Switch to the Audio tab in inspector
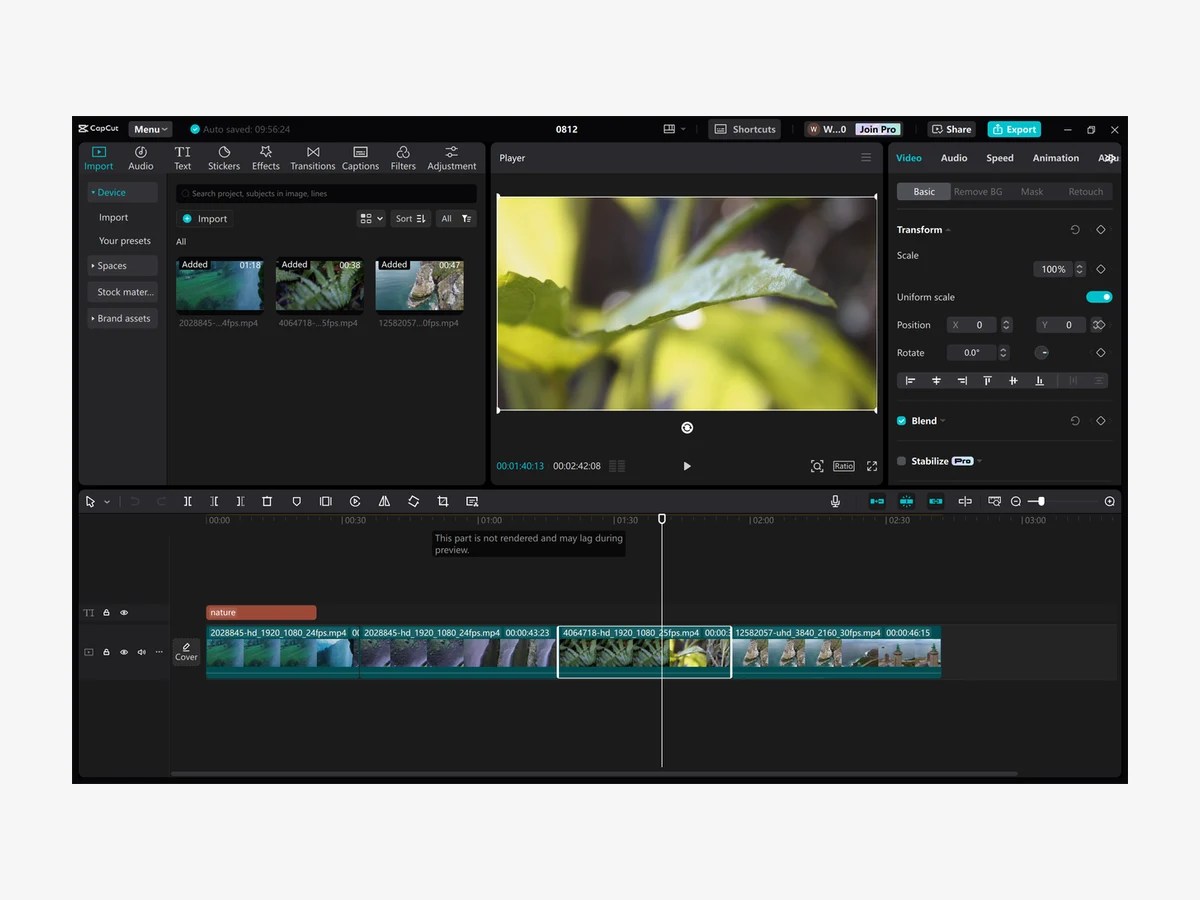 click(954, 158)
